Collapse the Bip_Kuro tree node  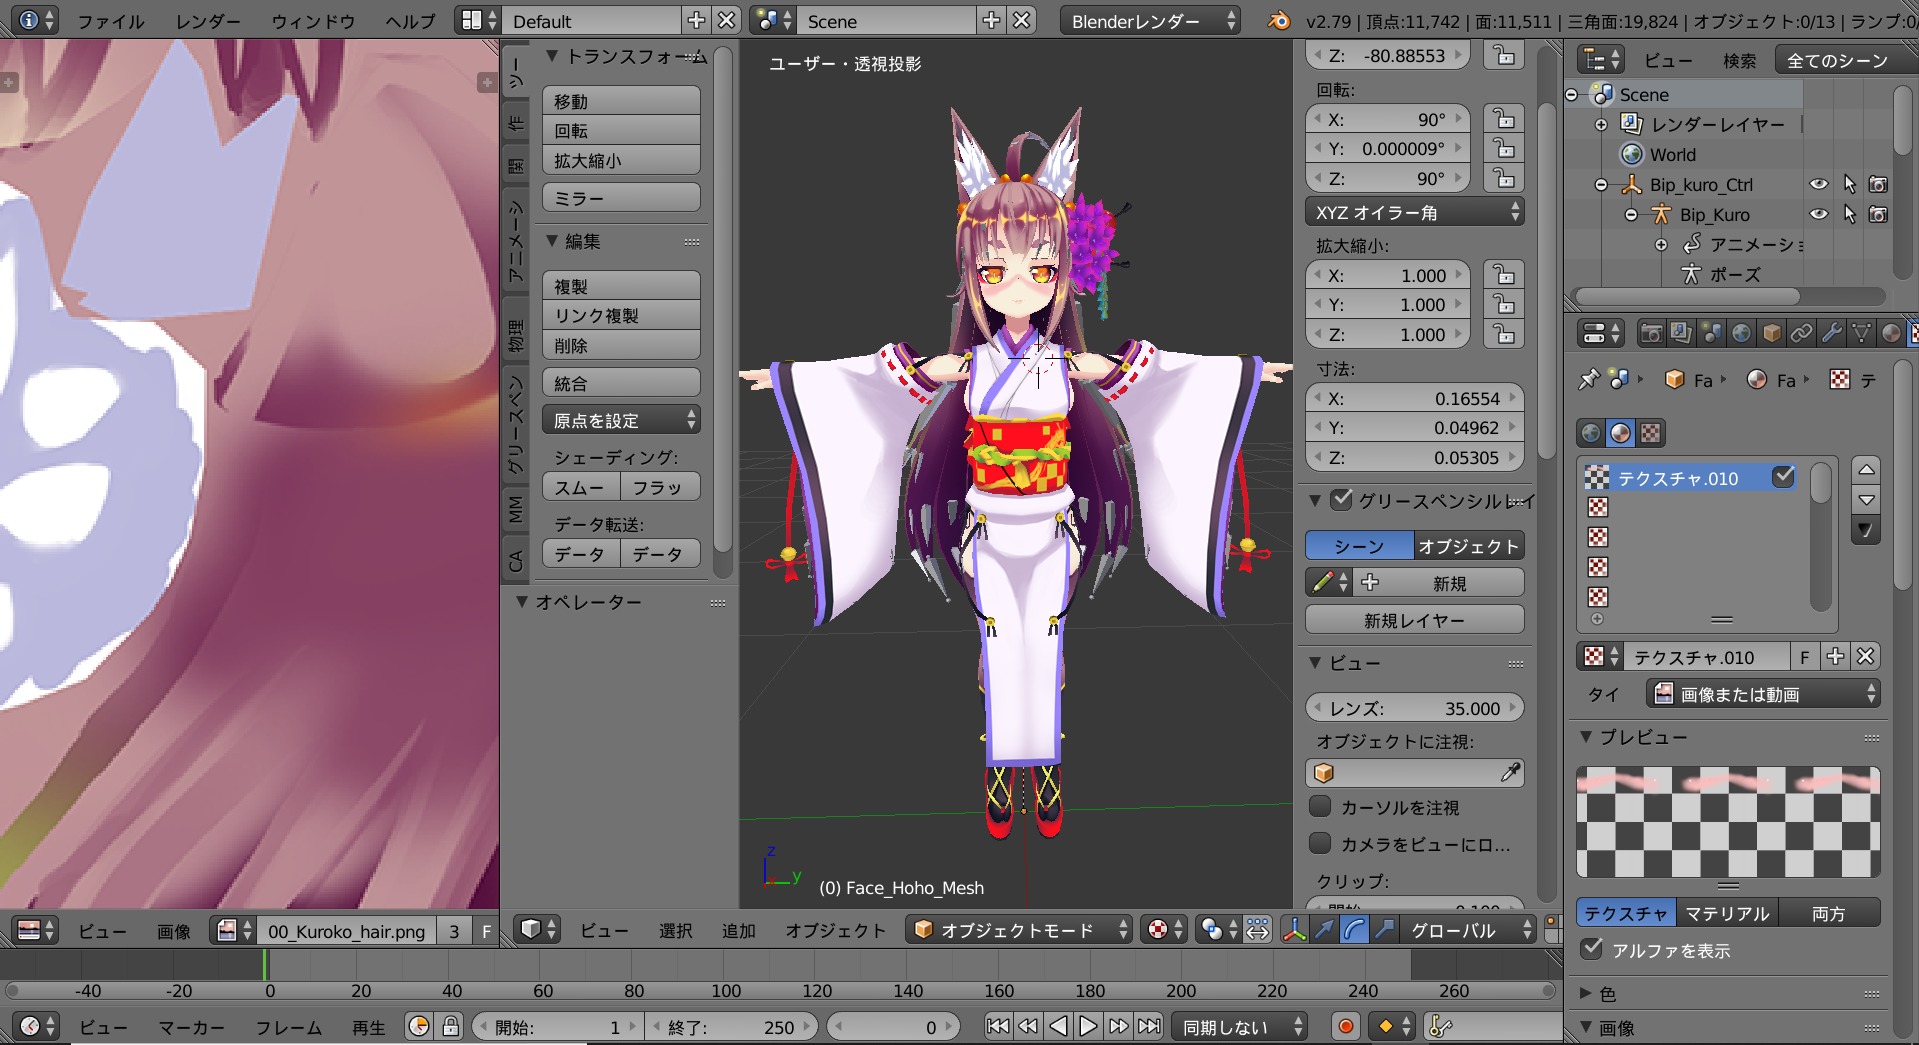tap(1631, 215)
